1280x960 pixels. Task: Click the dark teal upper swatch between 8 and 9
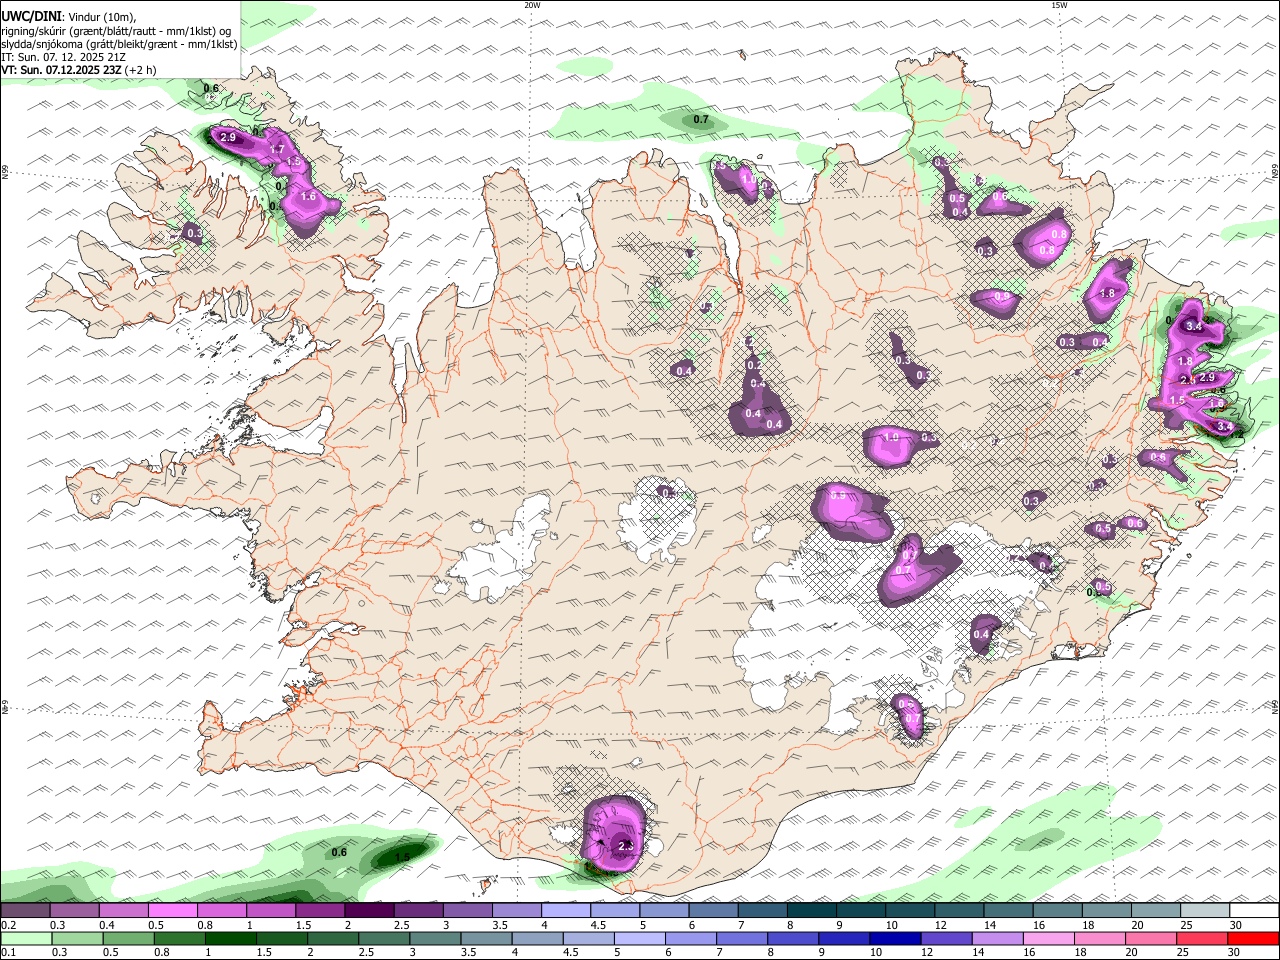click(x=811, y=911)
